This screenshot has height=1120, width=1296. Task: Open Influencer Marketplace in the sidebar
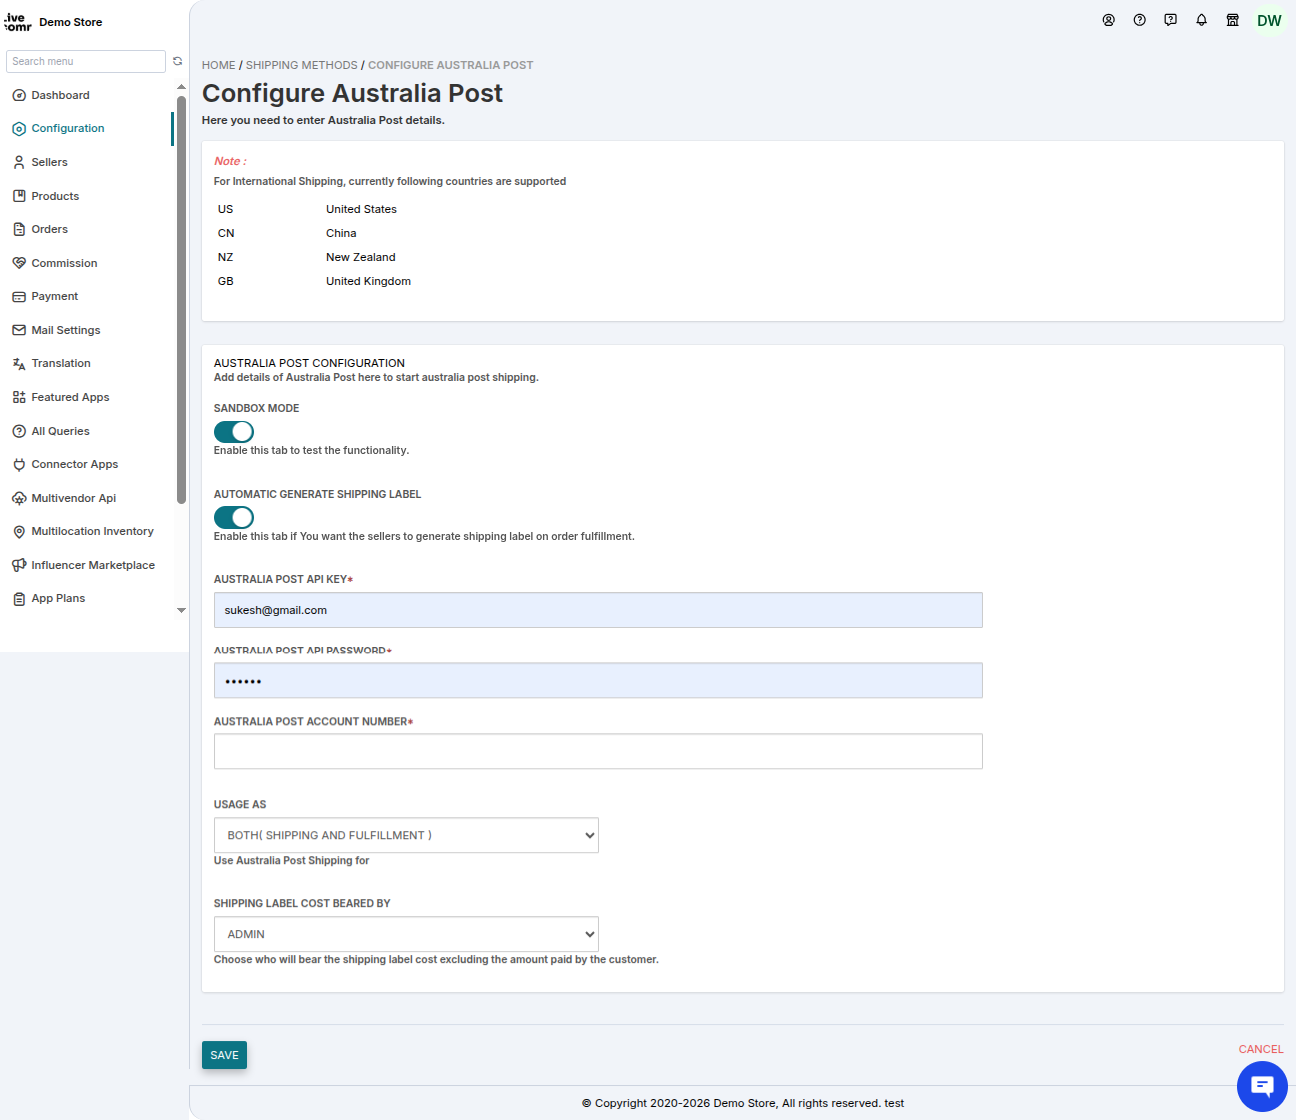[93, 565]
